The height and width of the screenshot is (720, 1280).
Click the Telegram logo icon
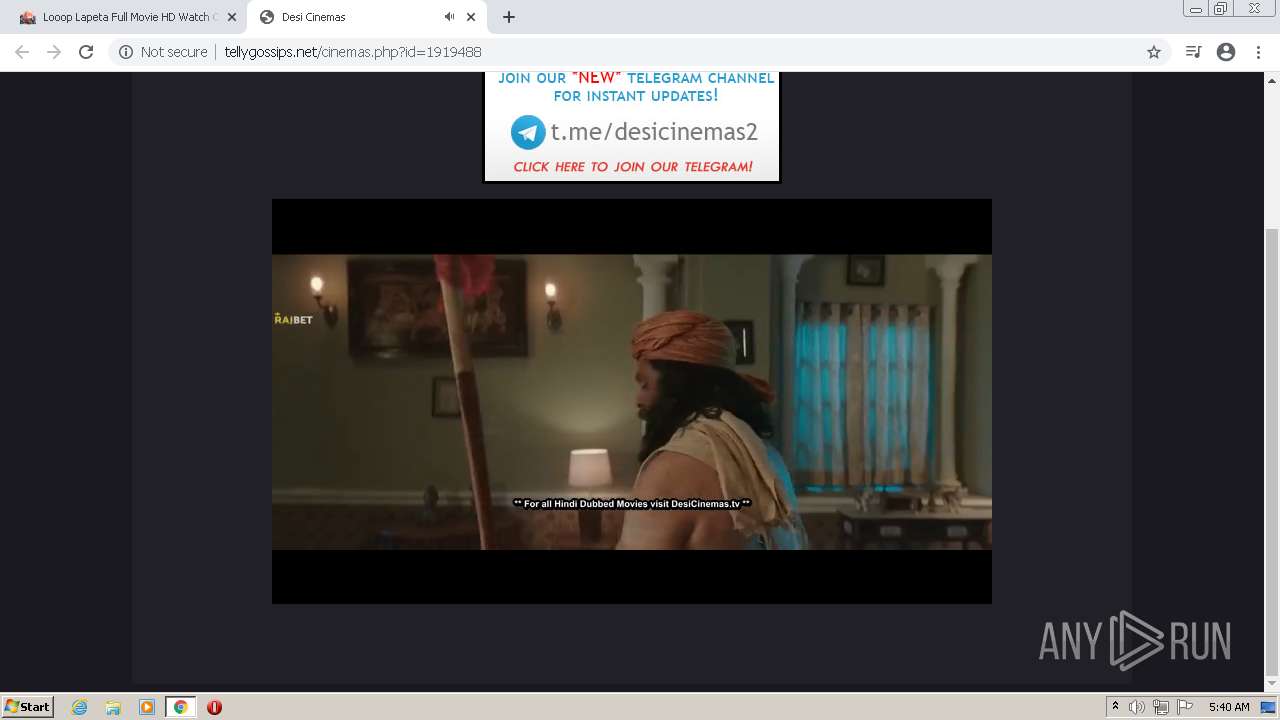tap(528, 132)
